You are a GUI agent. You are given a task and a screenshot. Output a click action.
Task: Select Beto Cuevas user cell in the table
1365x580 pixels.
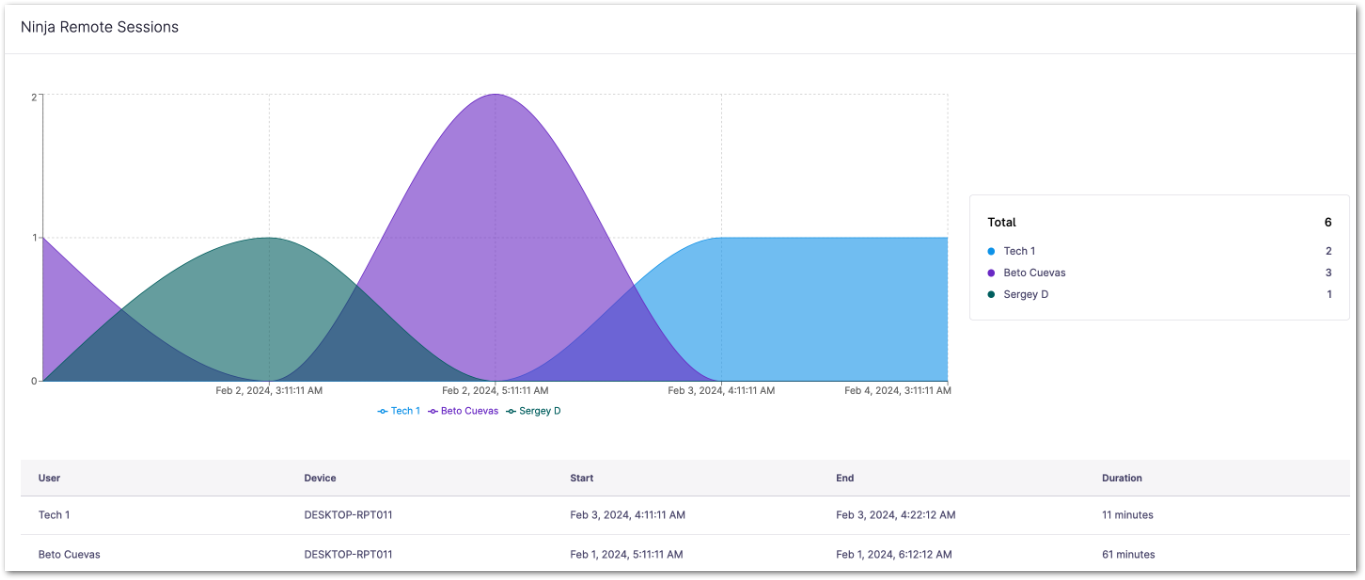point(69,554)
